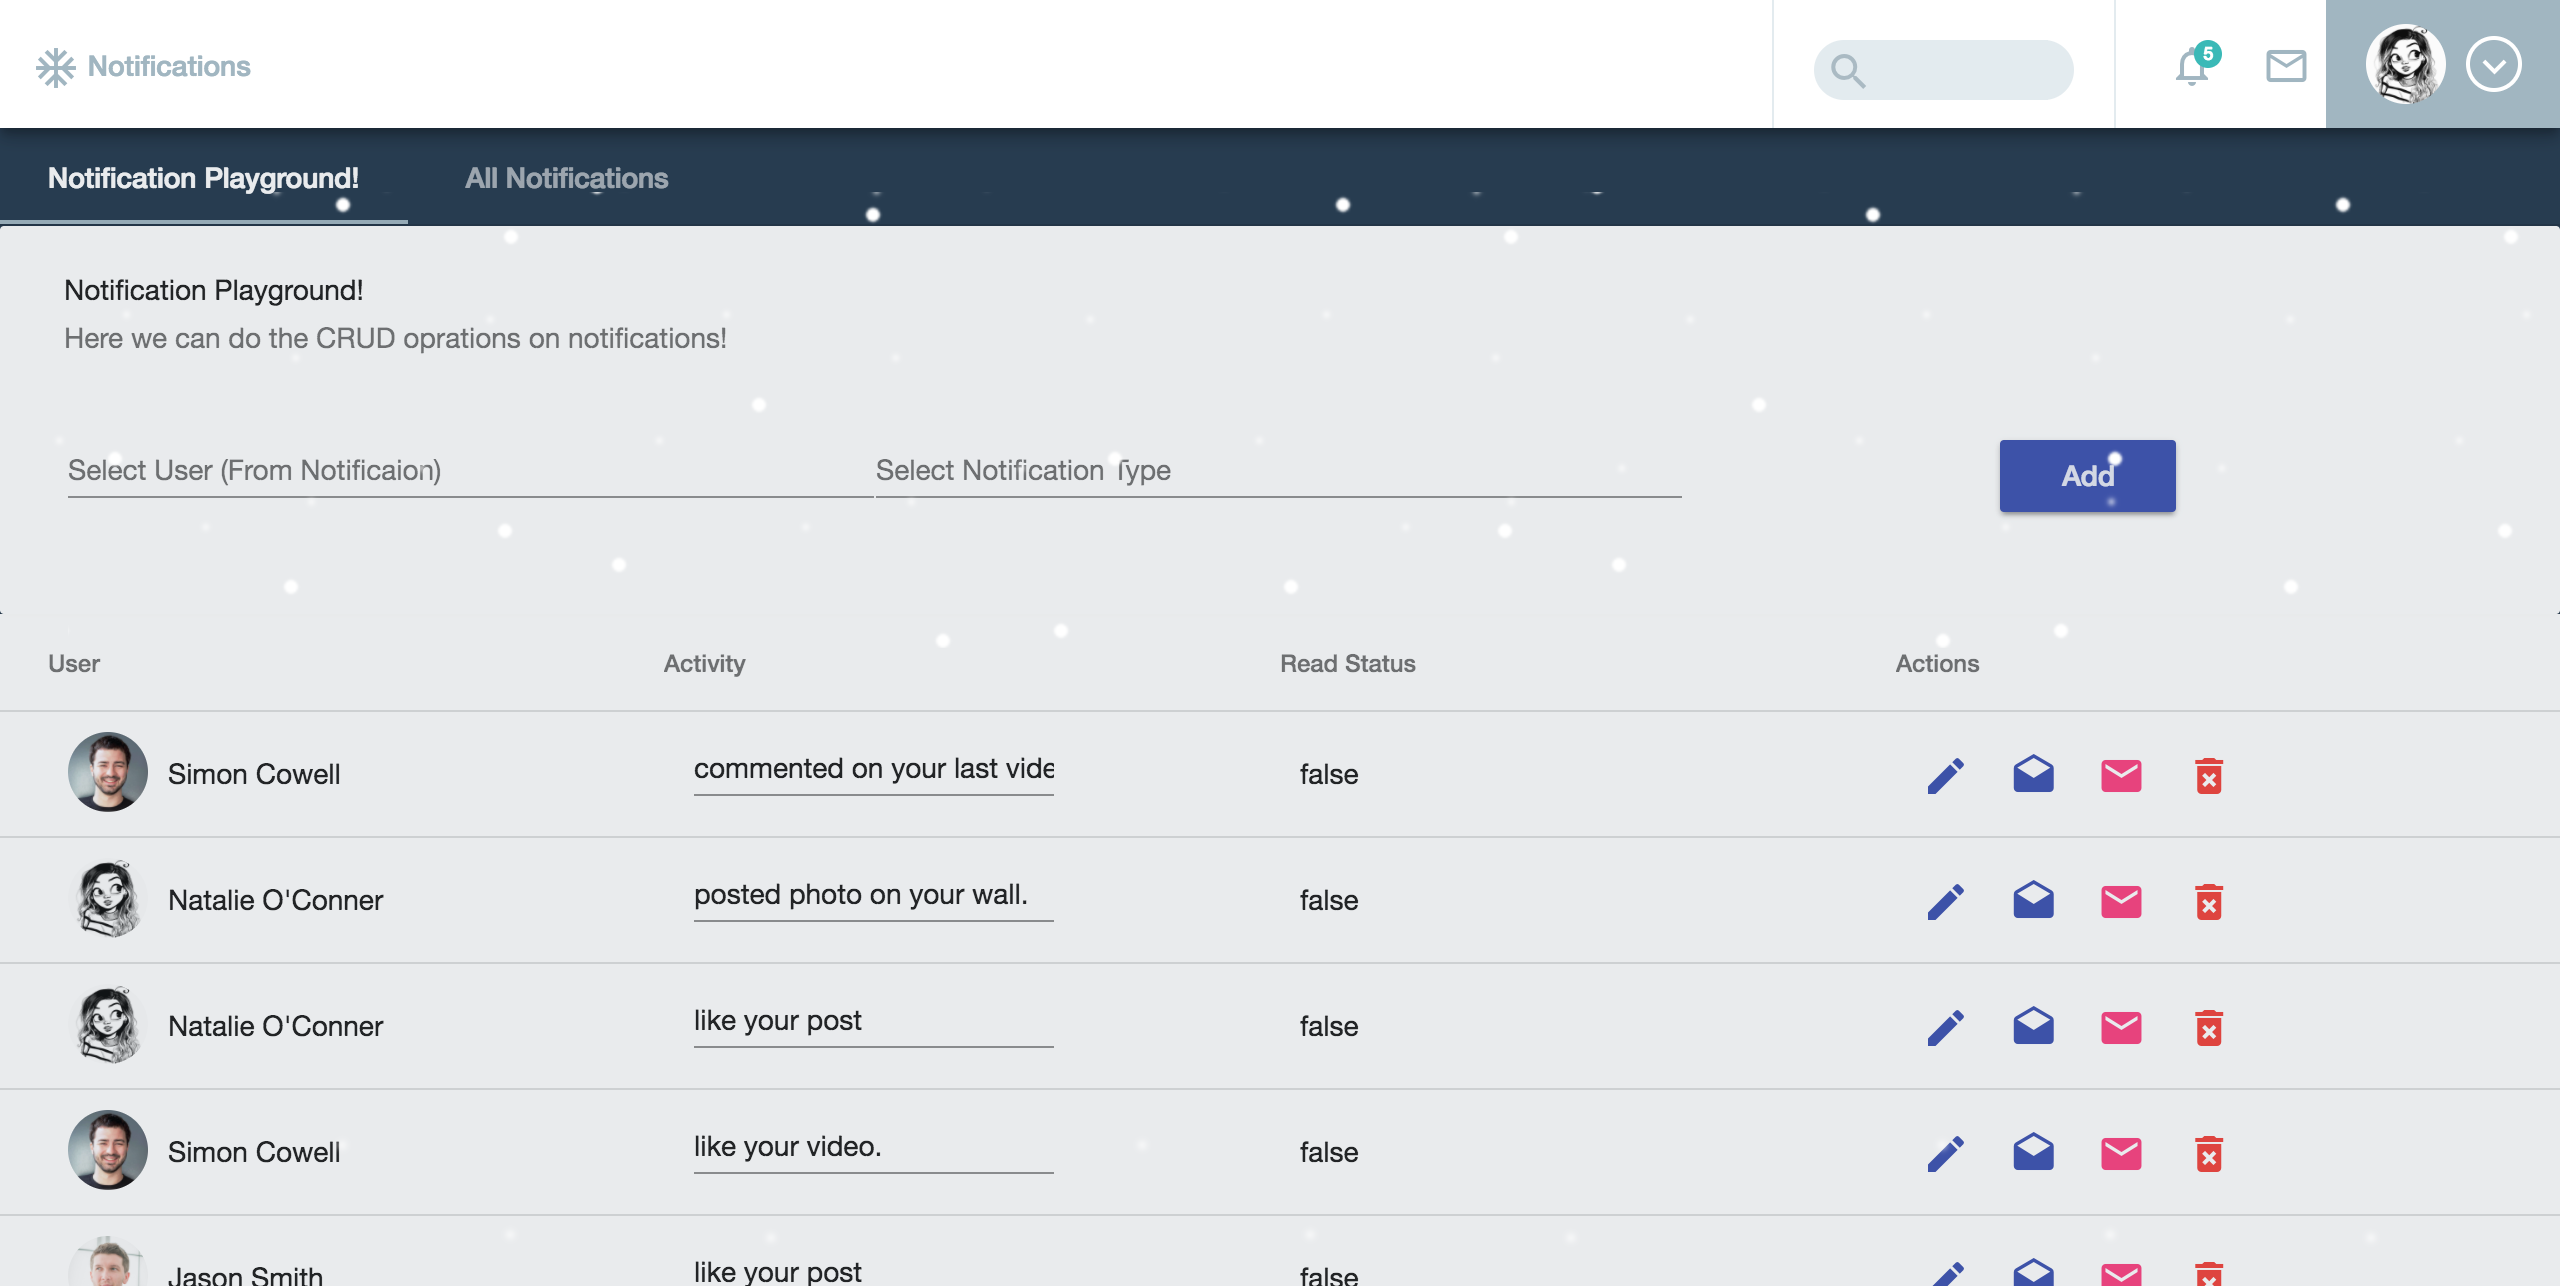Delete Natalie O'Conner's posted photo notification
Image resolution: width=2560 pixels, height=1286 pixels.
(x=2208, y=901)
